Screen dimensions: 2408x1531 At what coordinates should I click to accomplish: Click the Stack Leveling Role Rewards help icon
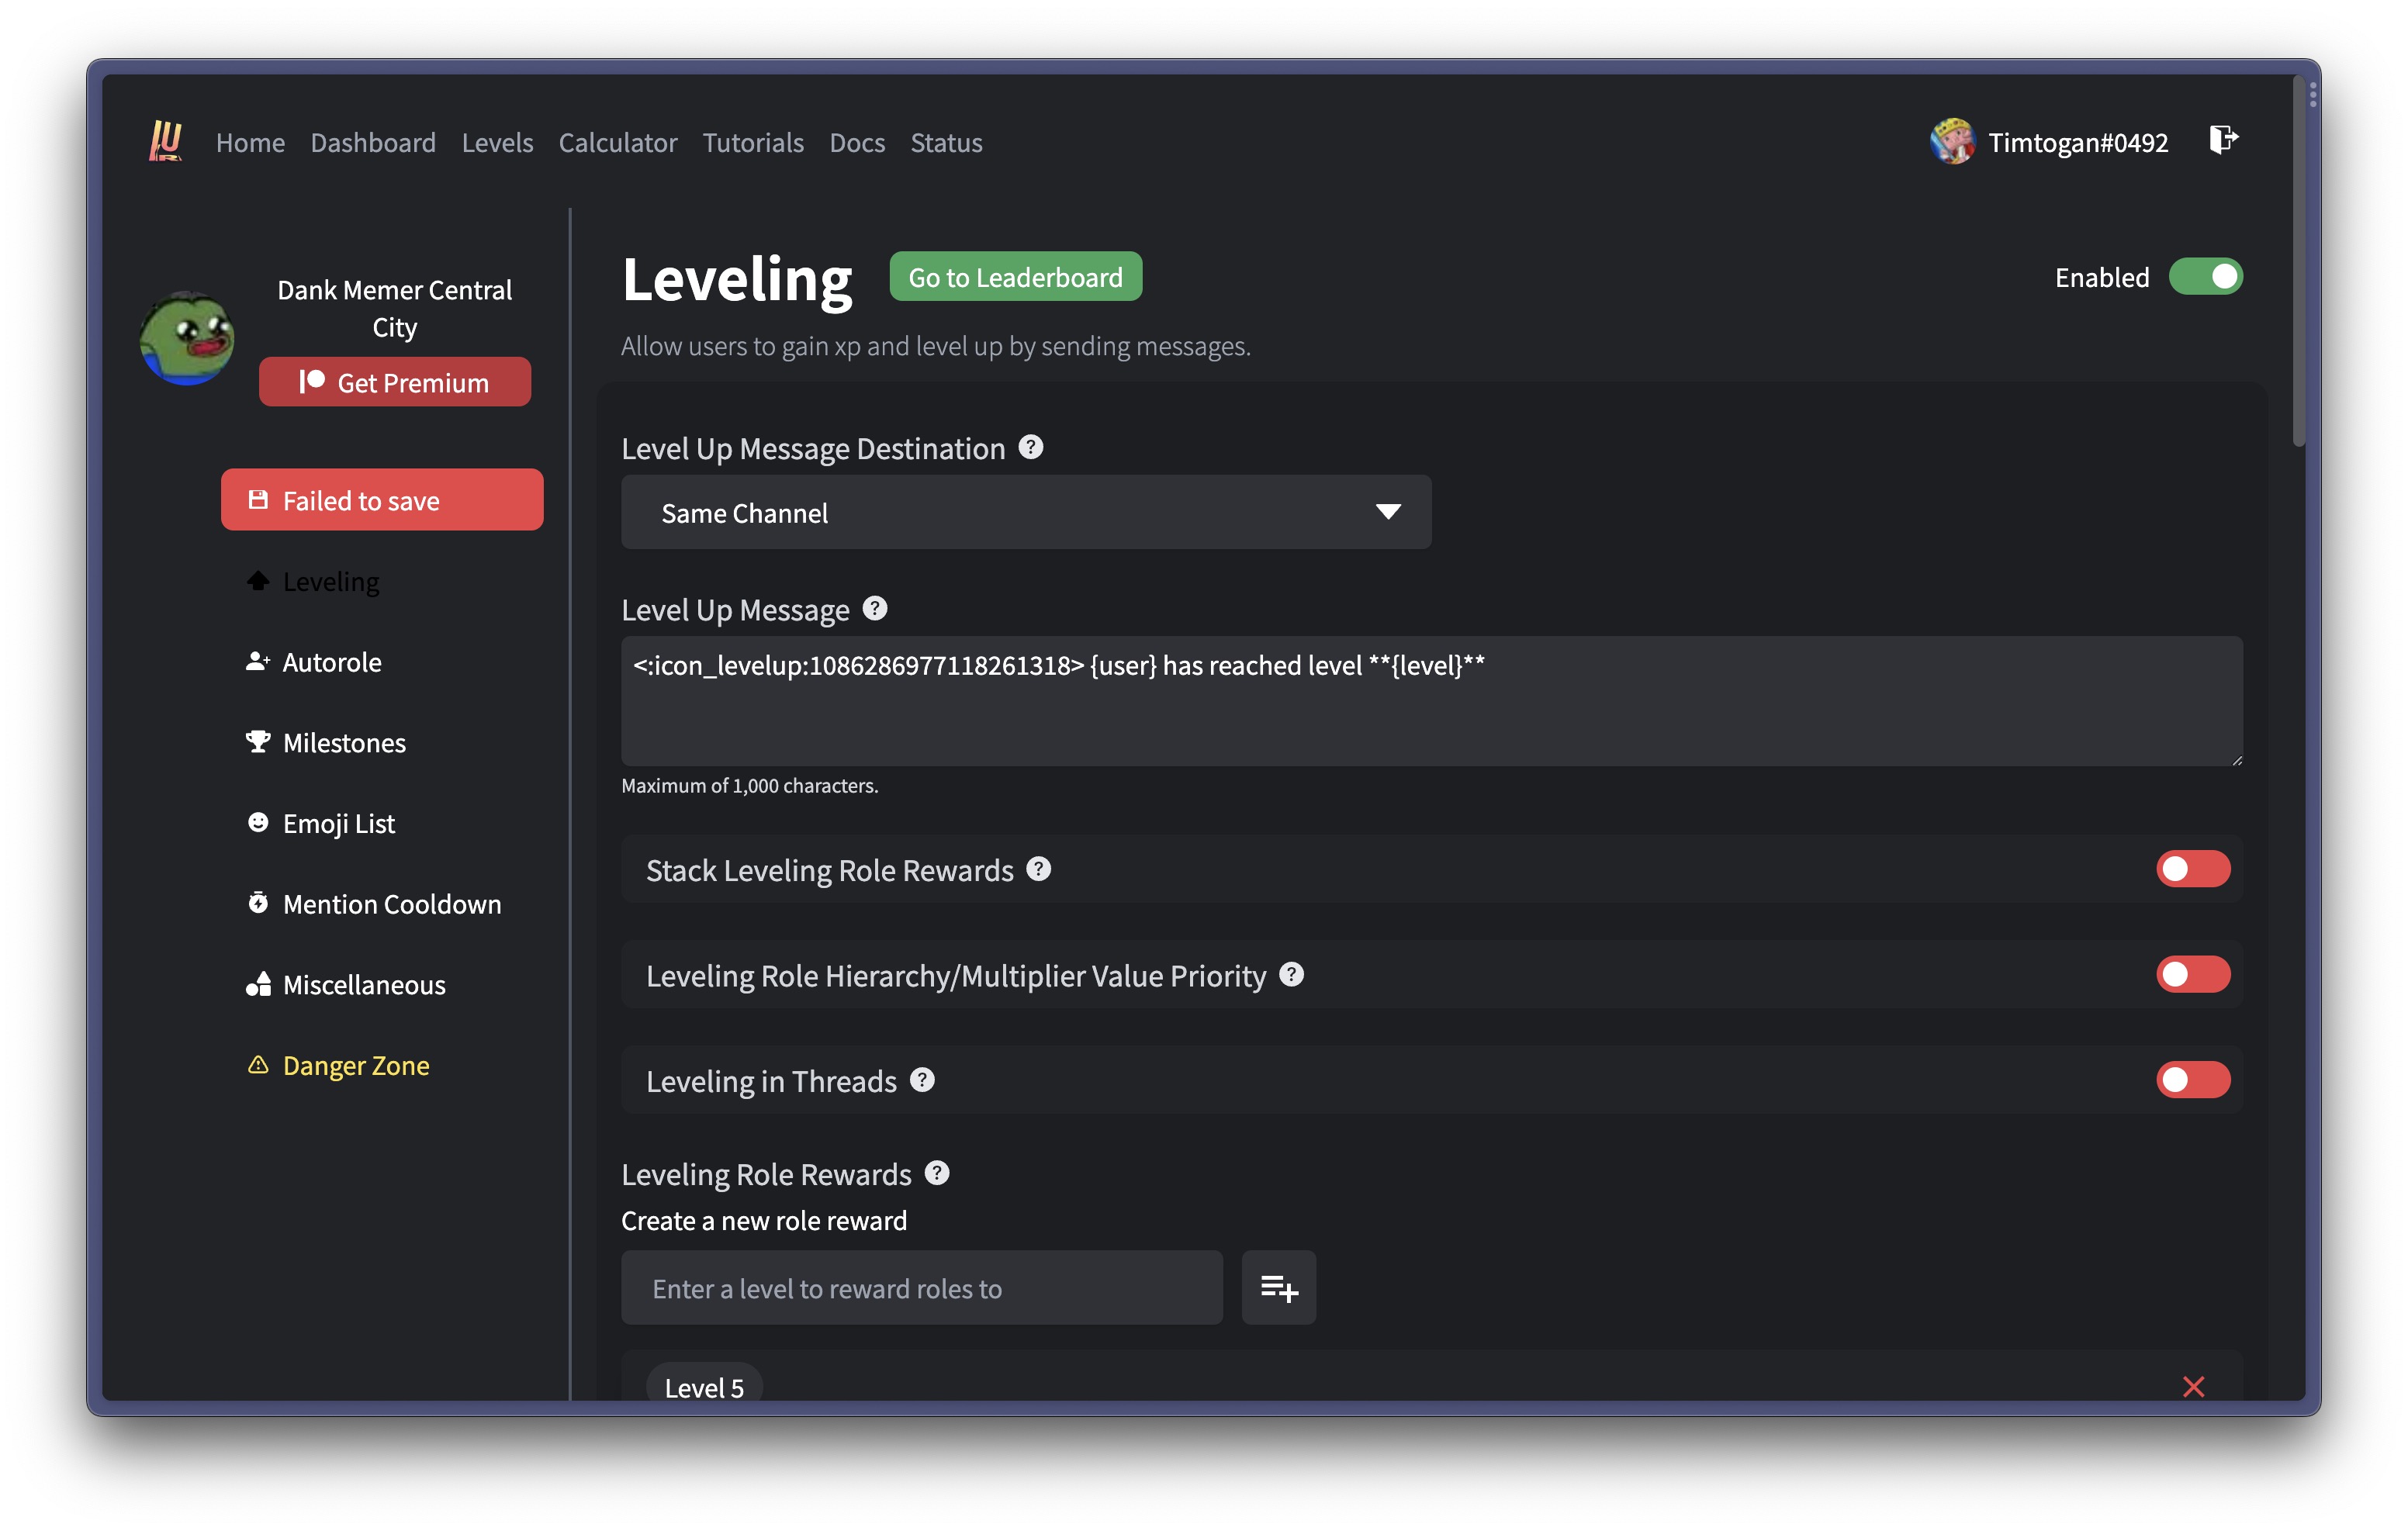click(x=1039, y=869)
